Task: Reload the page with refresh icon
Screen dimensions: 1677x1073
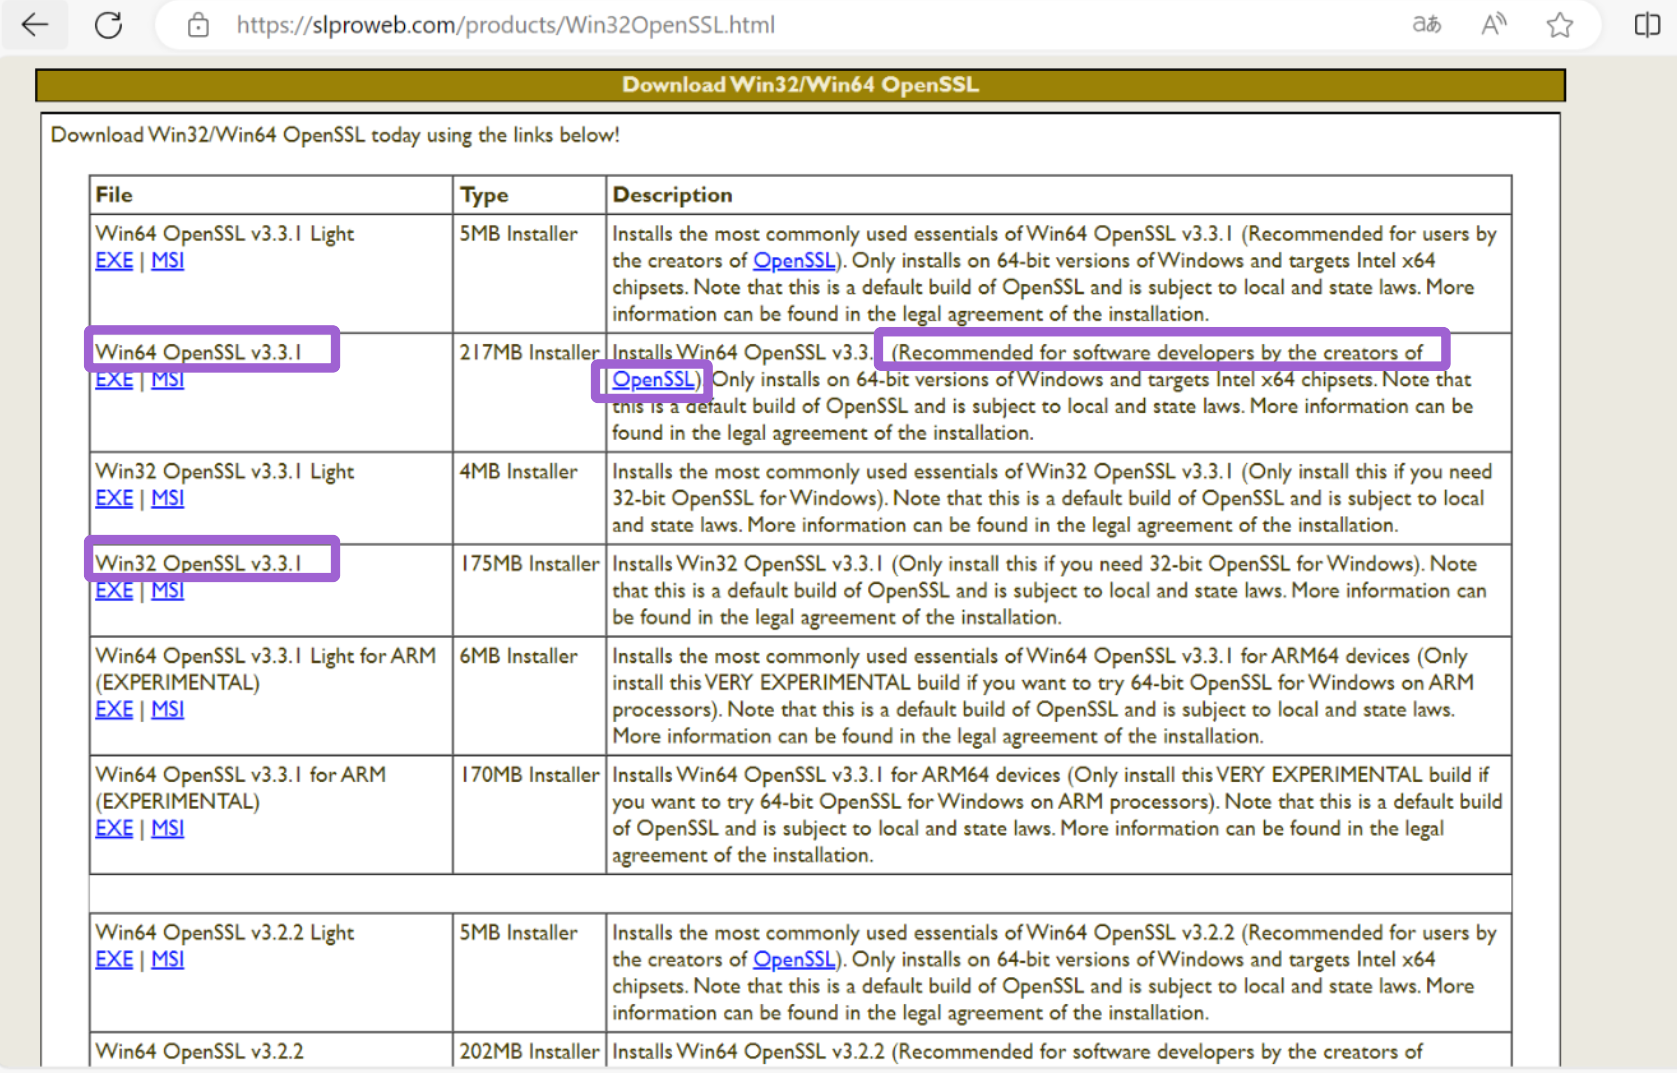Action: (x=108, y=25)
